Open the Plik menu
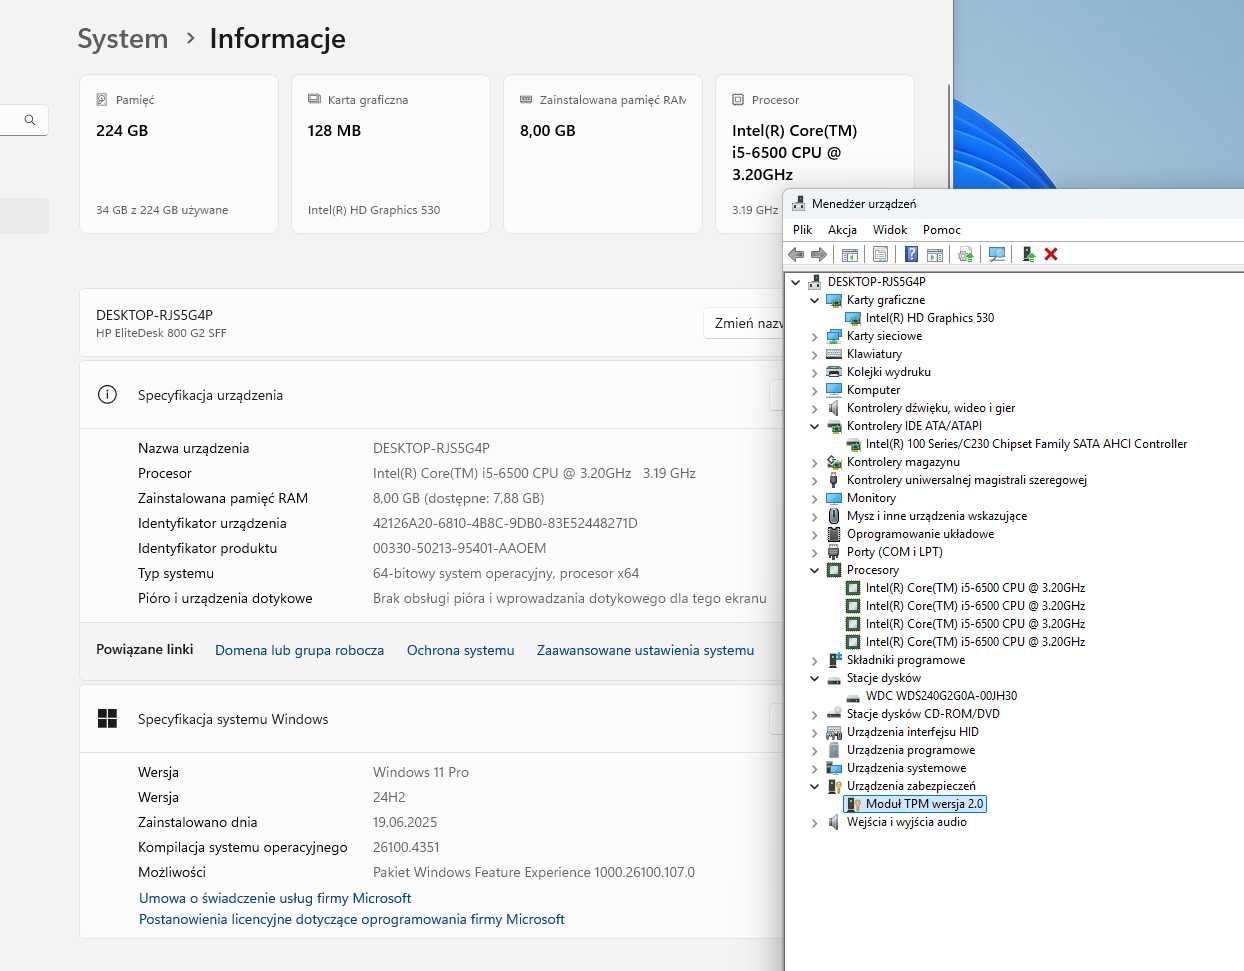1244x971 pixels. coord(803,230)
